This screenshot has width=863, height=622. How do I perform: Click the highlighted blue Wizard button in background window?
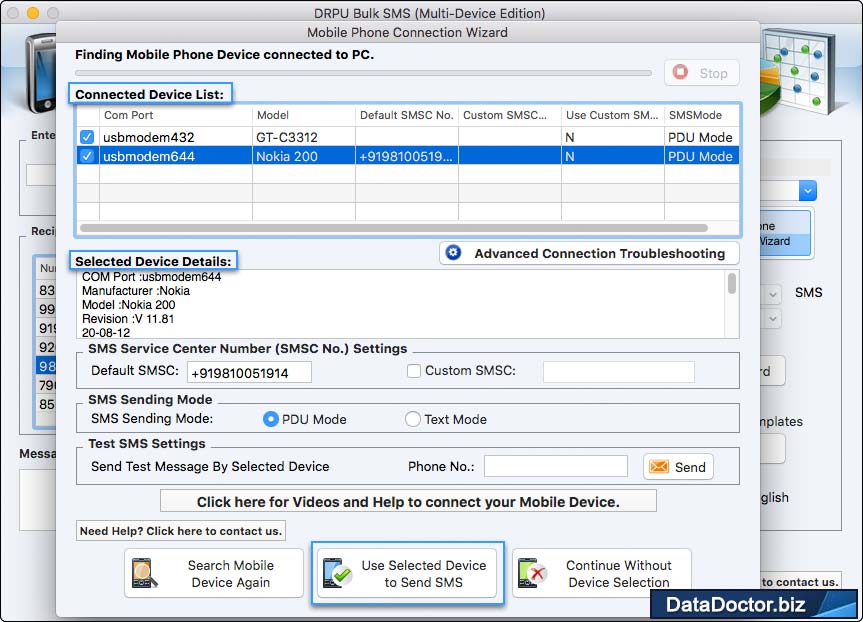784,233
